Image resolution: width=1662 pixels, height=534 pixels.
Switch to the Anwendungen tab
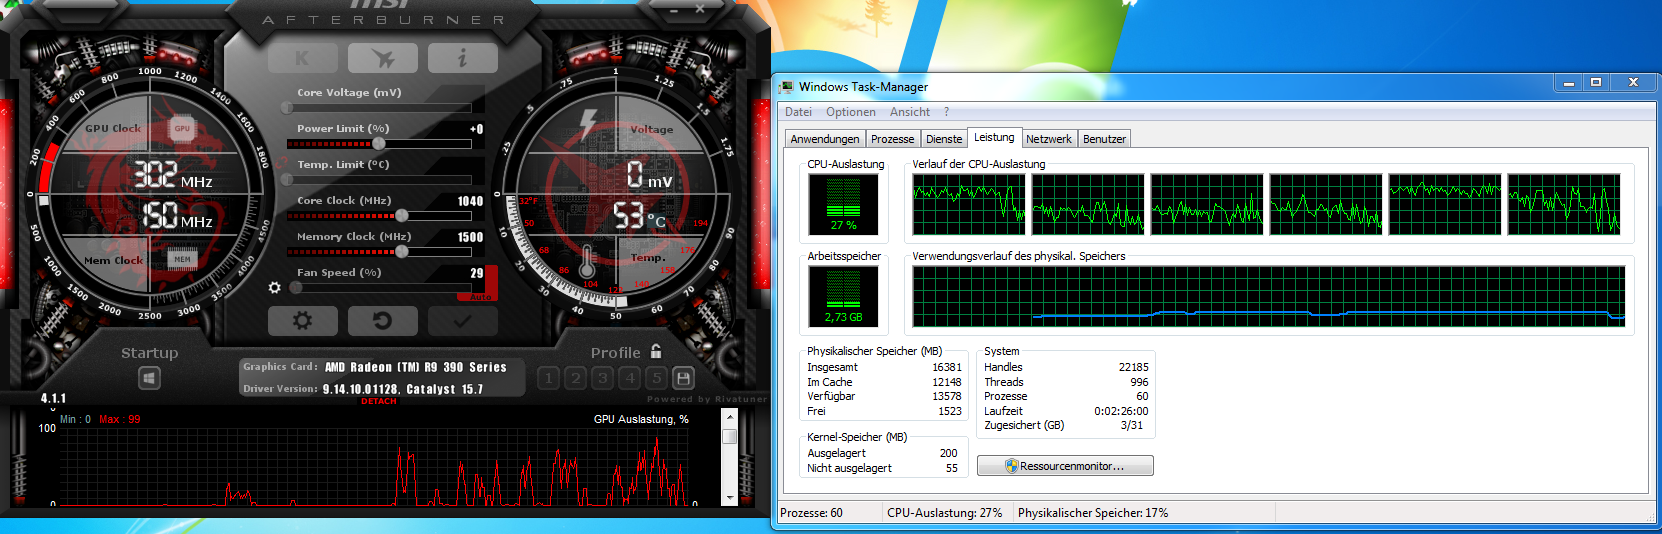tap(825, 139)
